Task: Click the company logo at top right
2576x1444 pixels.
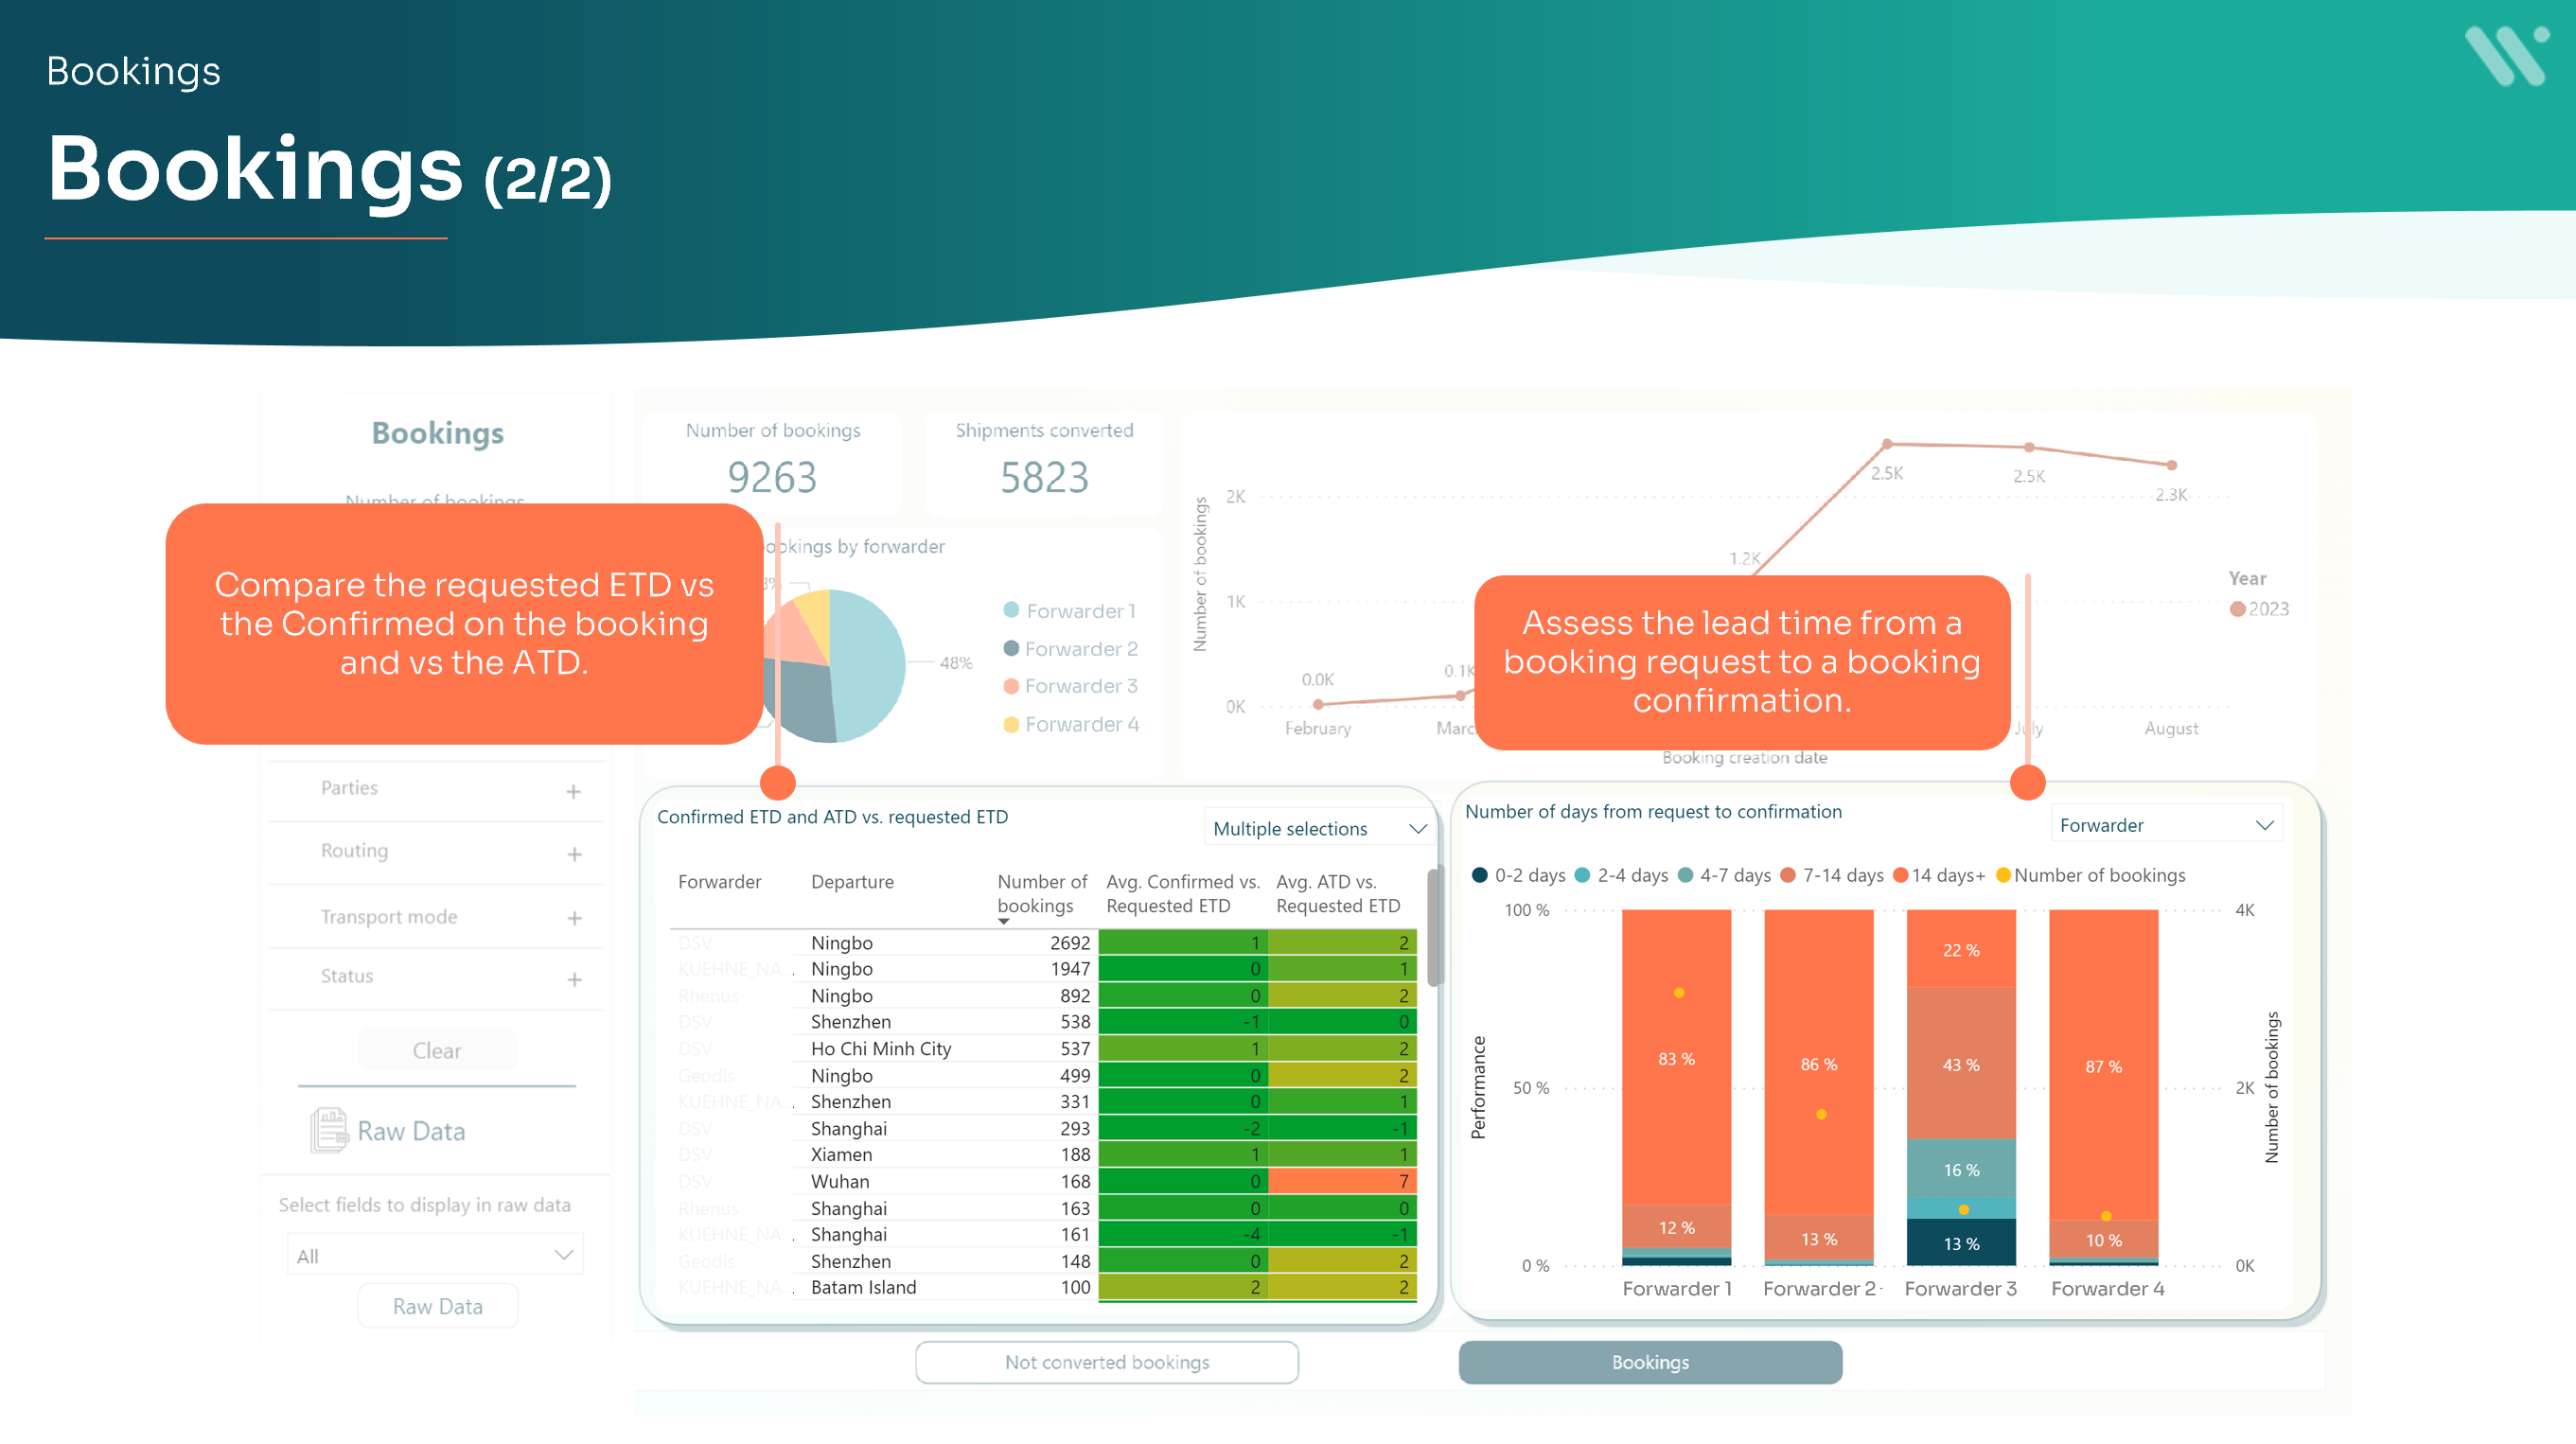Action: pyautogui.click(x=2506, y=56)
